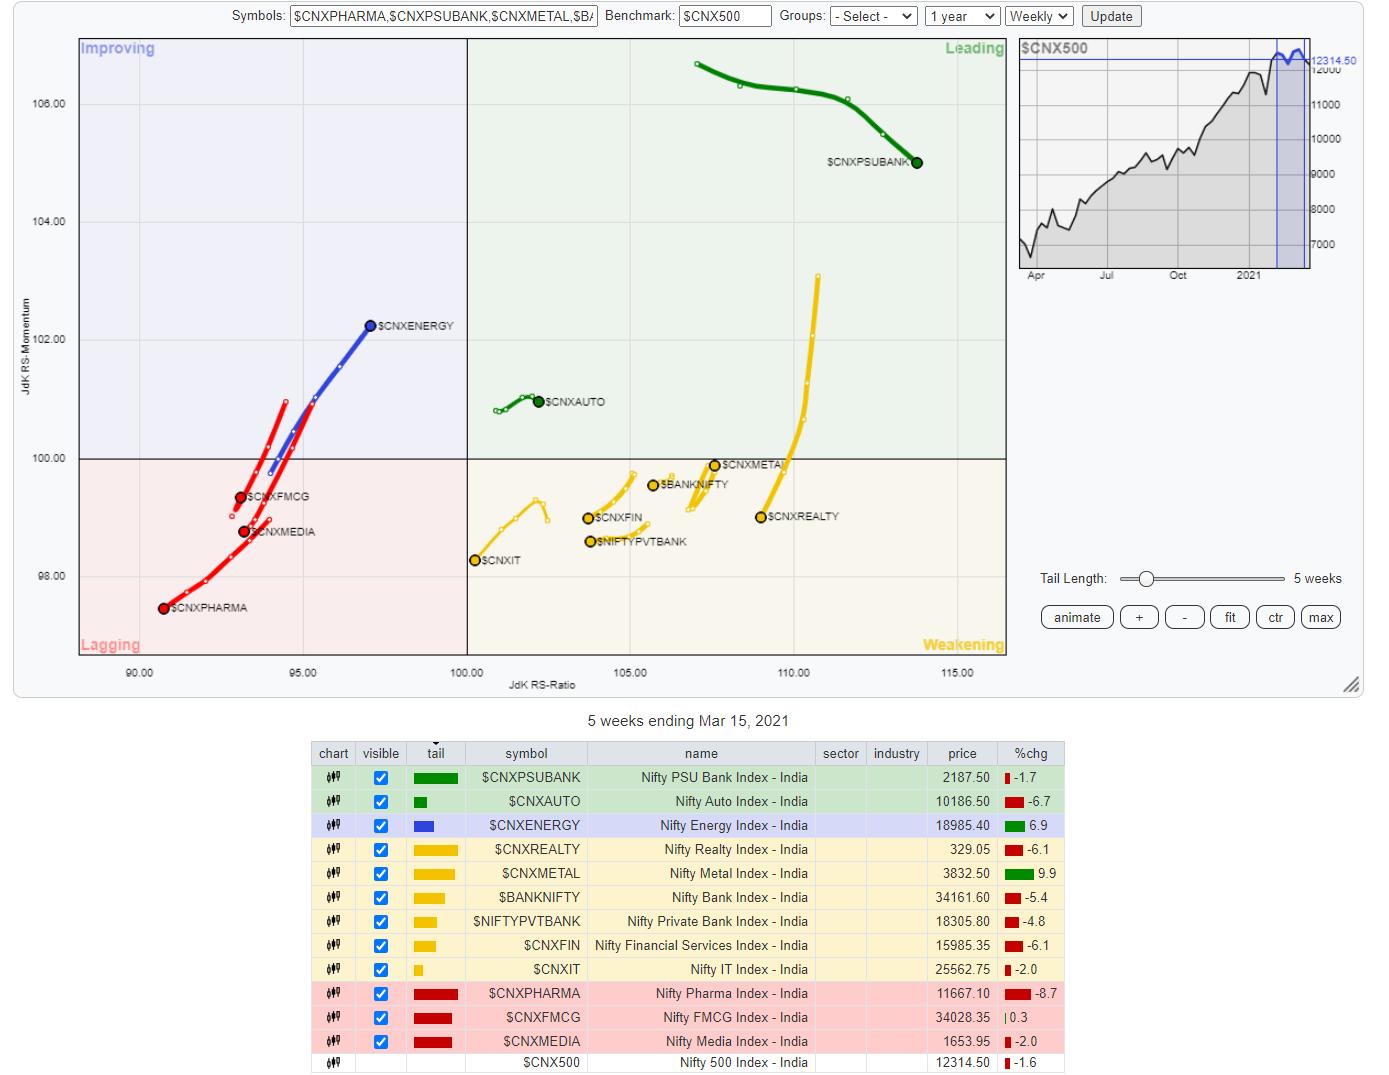Adjust the Tail Length slider
This screenshot has width=1389, height=1075.
click(x=1147, y=579)
